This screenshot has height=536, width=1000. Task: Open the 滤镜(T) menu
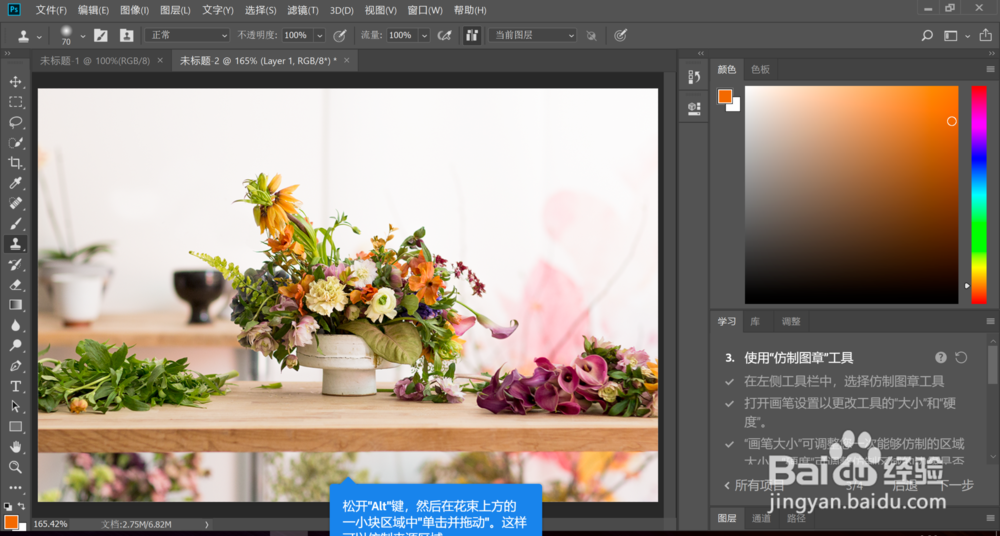point(303,10)
